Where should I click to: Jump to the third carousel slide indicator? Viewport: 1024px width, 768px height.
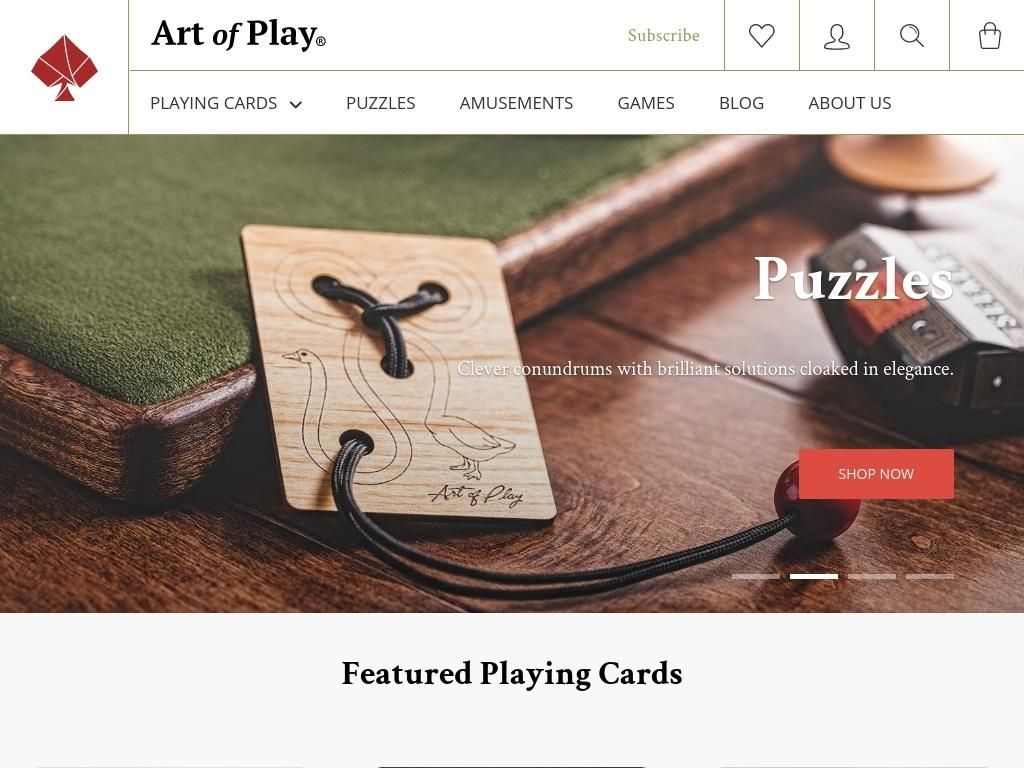click(x=872, y=577)
